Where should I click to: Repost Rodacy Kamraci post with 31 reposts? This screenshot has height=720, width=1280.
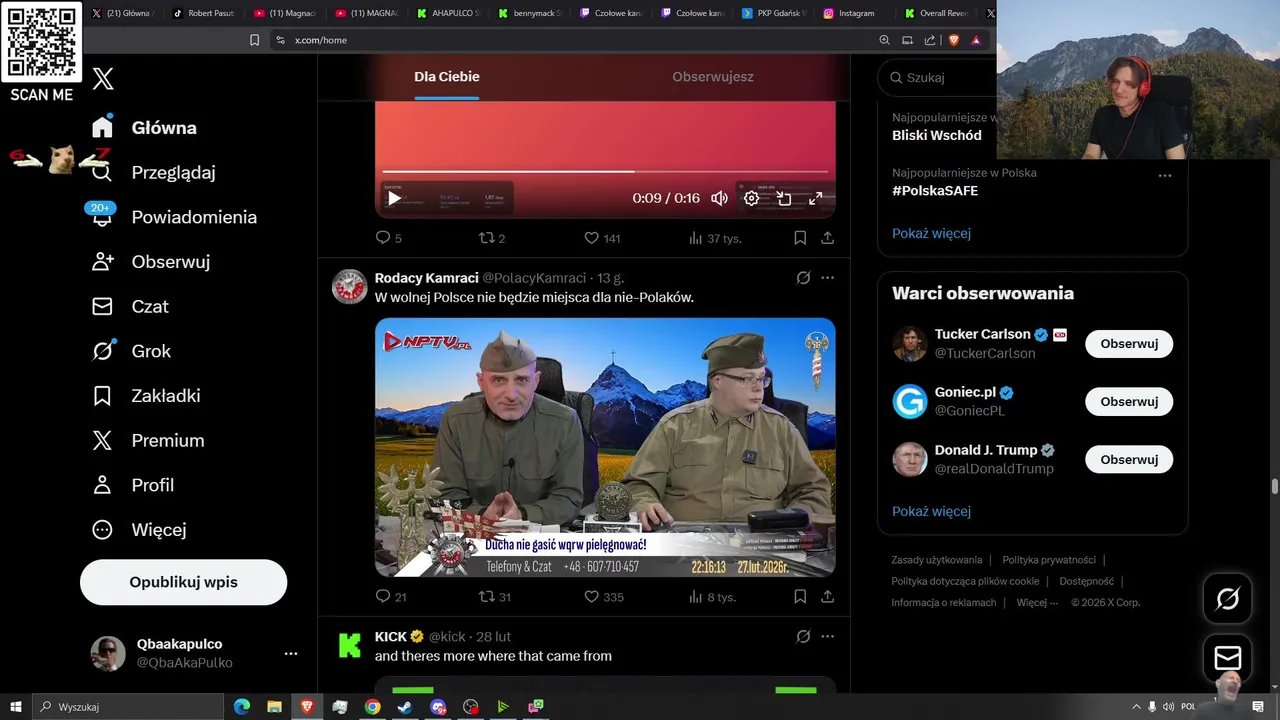(x=495, y=597)
